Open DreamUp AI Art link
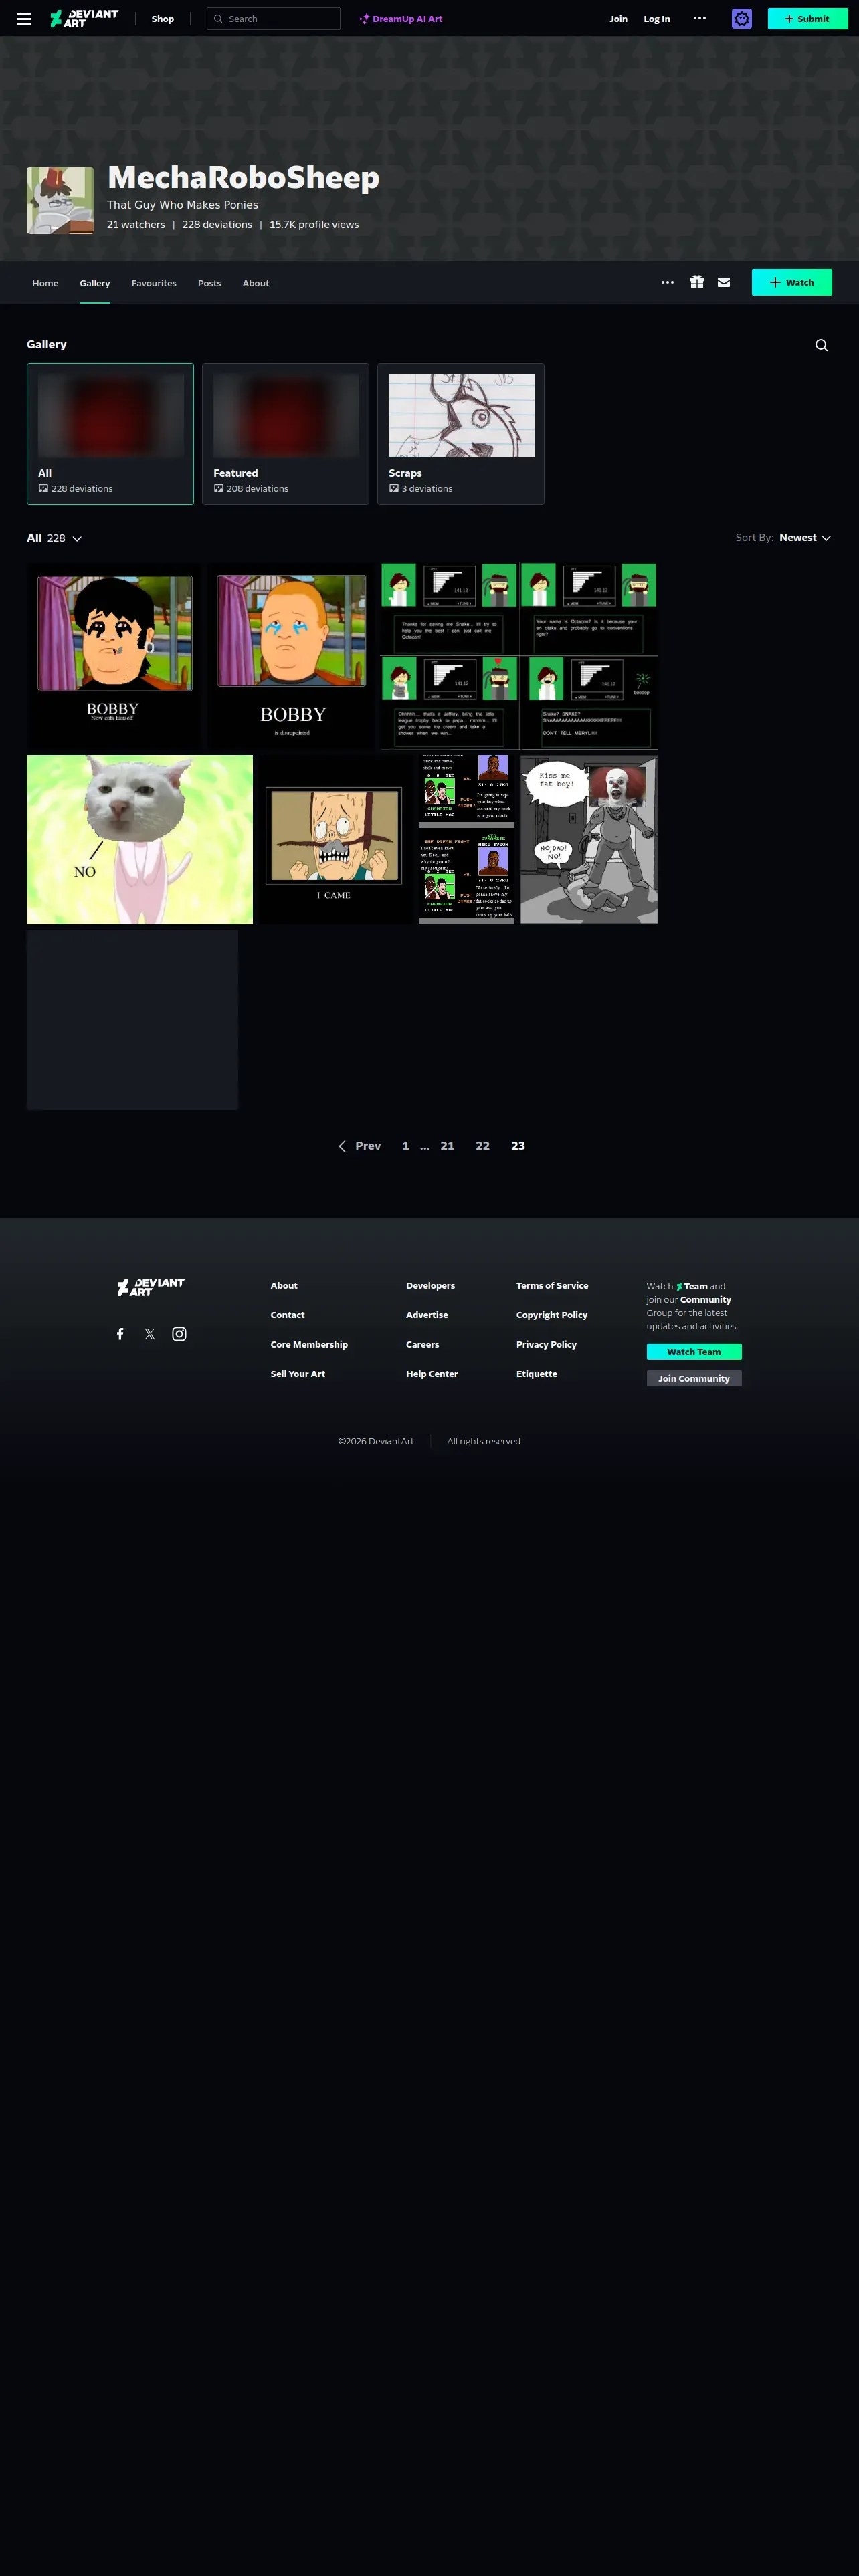 pos(401,19)
